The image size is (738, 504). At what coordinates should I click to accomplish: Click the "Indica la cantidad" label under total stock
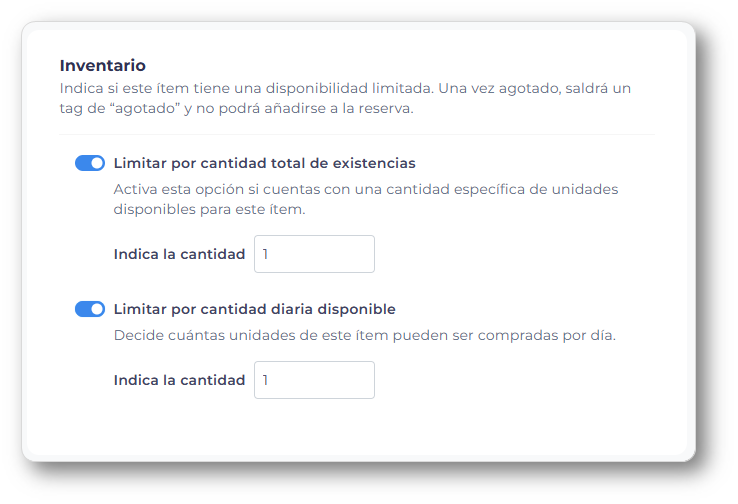coord(179,254)
